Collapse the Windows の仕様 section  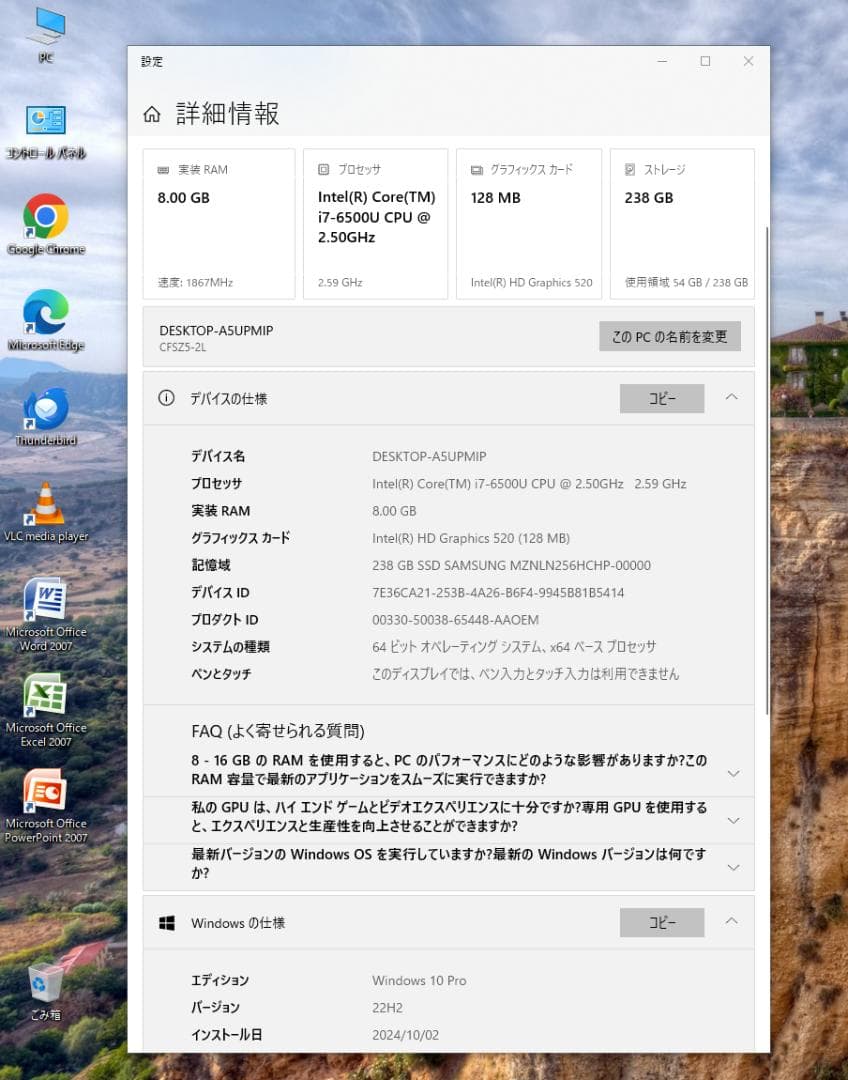[x=731, y=921]
